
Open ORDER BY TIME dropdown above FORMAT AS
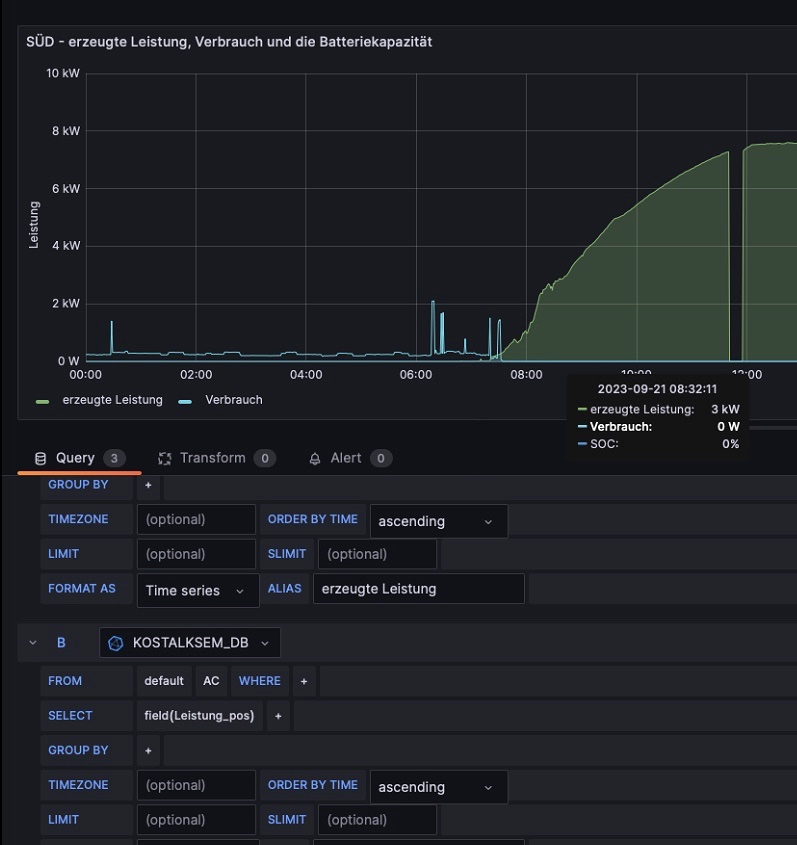pyautogui.click(x=438, y=521)
